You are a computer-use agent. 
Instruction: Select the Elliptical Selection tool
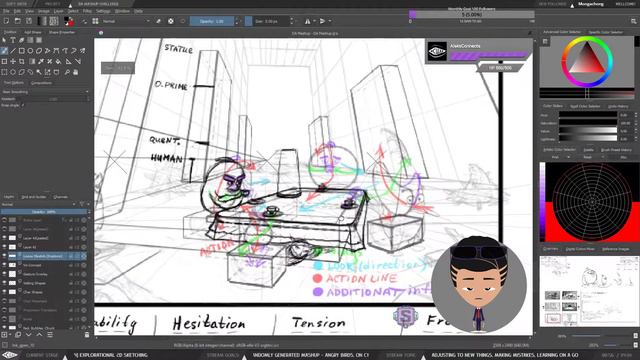(x=13, y=72)
